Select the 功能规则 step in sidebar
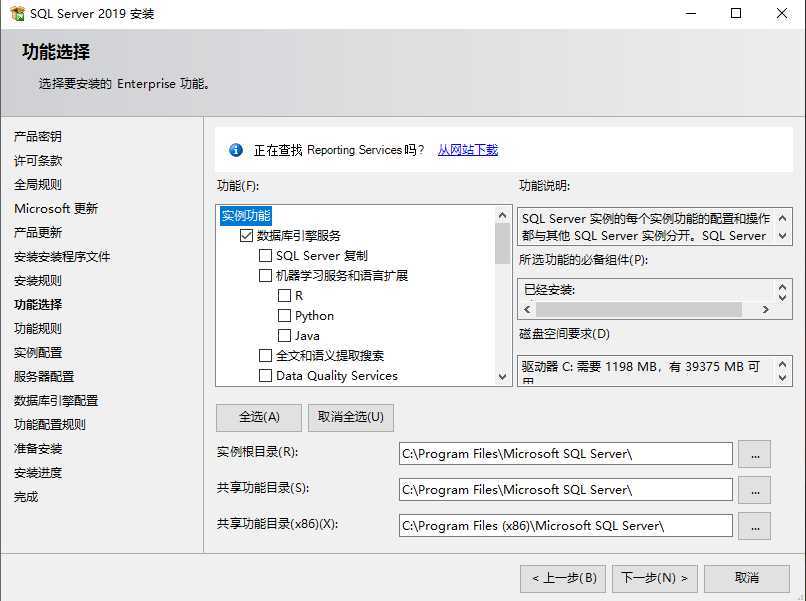Viewport: 806px width, 601px height. click(x=38, y=329)
